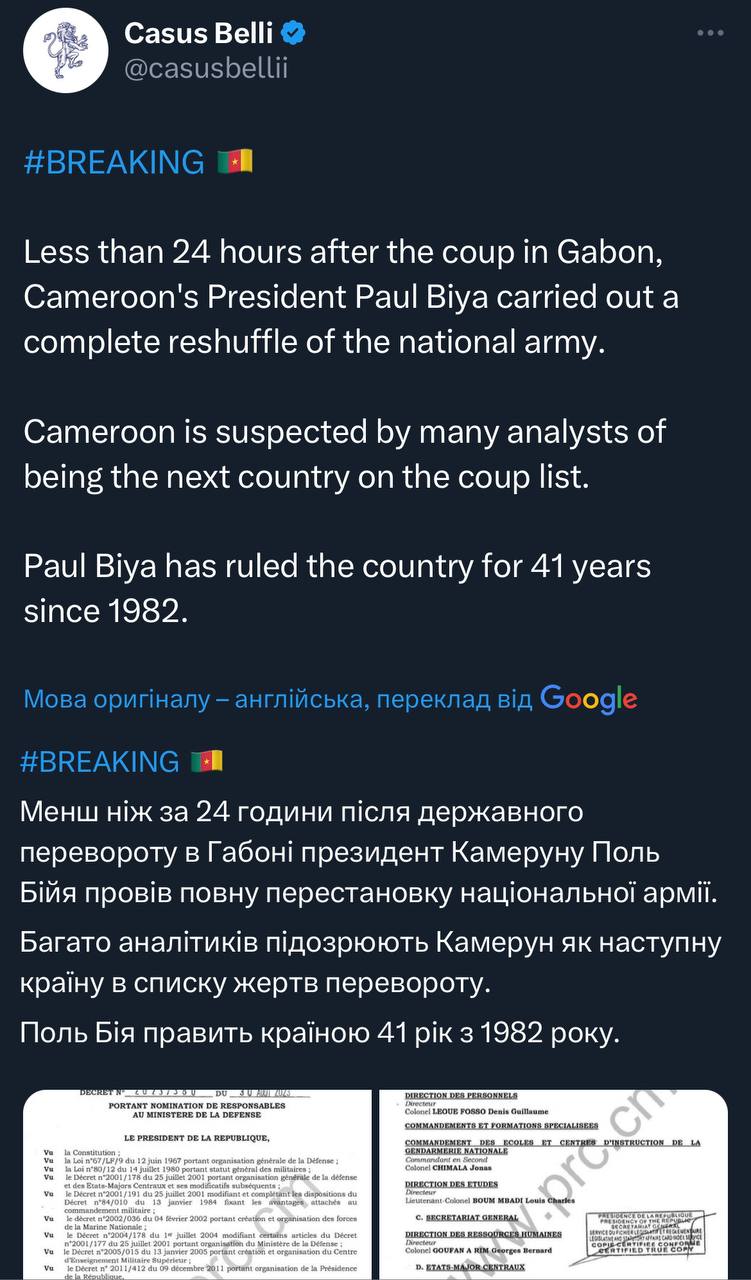
Task: Click the Cameroon flag emoji in the Ukrainian translation
Action: 206,762
